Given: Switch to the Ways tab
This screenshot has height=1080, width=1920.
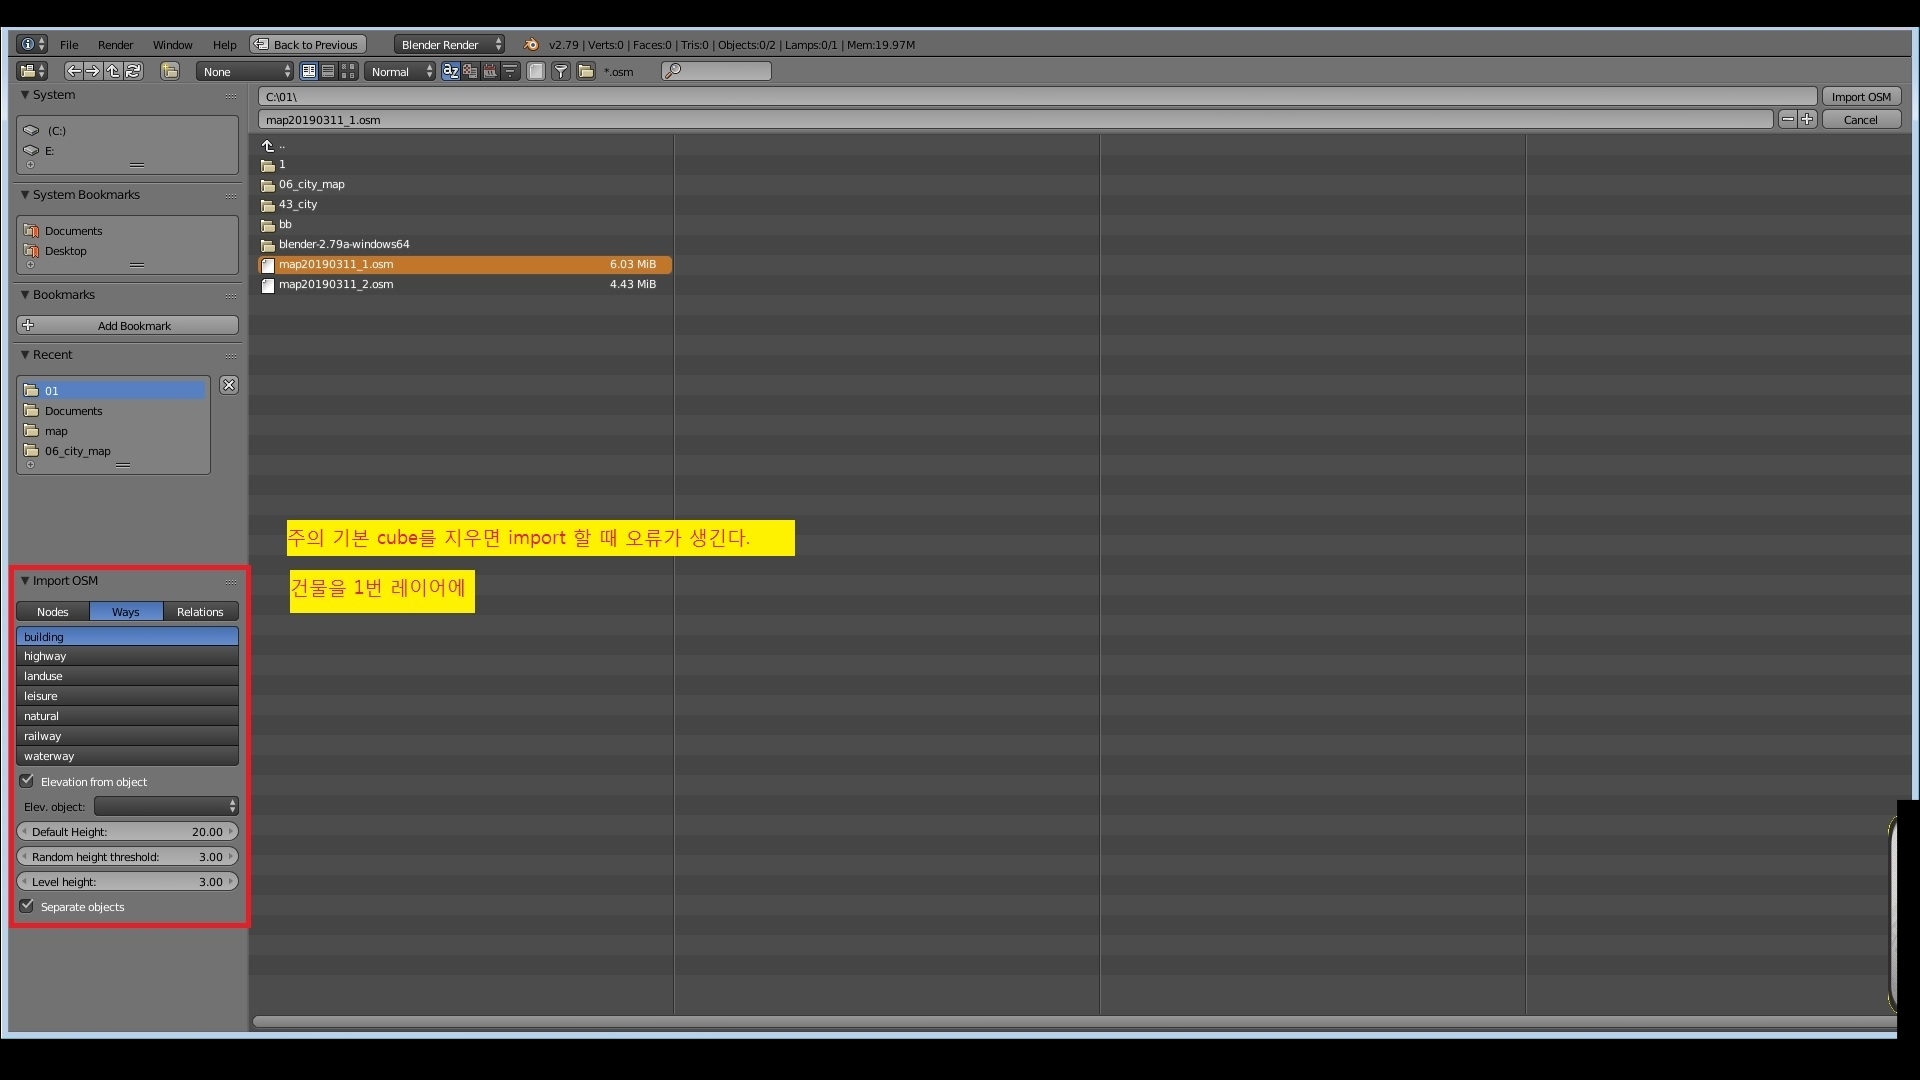Looking at the screenshot, I should click(x=126, y=611).
